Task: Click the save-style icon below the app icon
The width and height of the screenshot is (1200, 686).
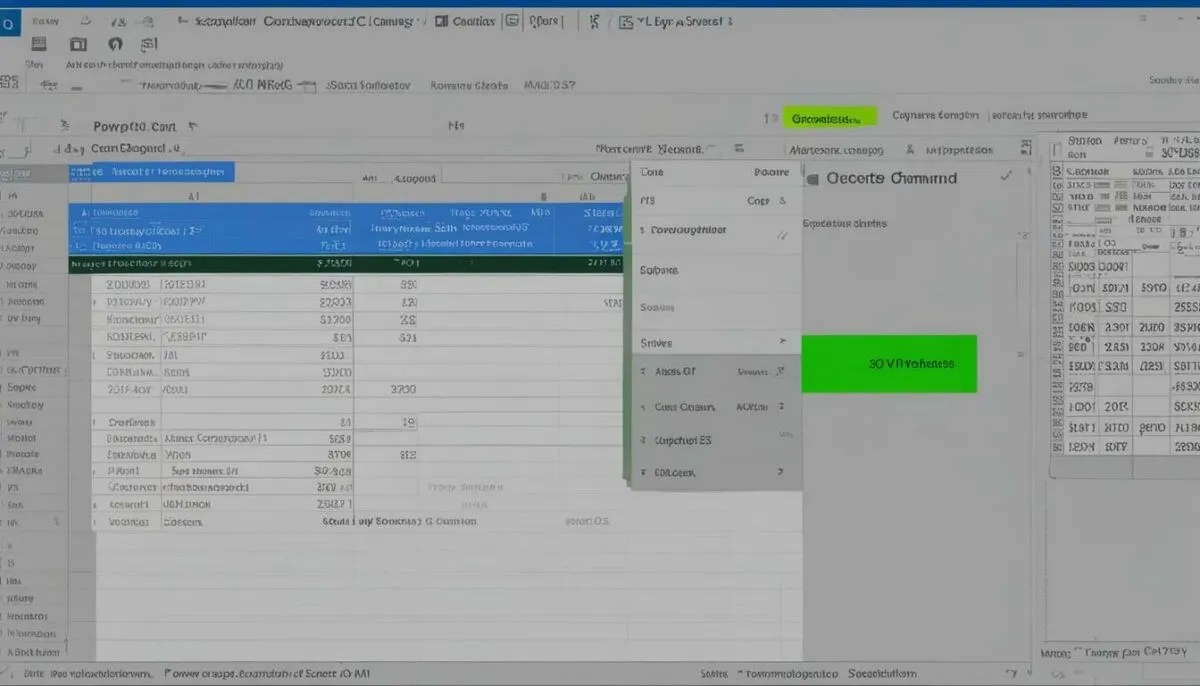Action: 40,44
